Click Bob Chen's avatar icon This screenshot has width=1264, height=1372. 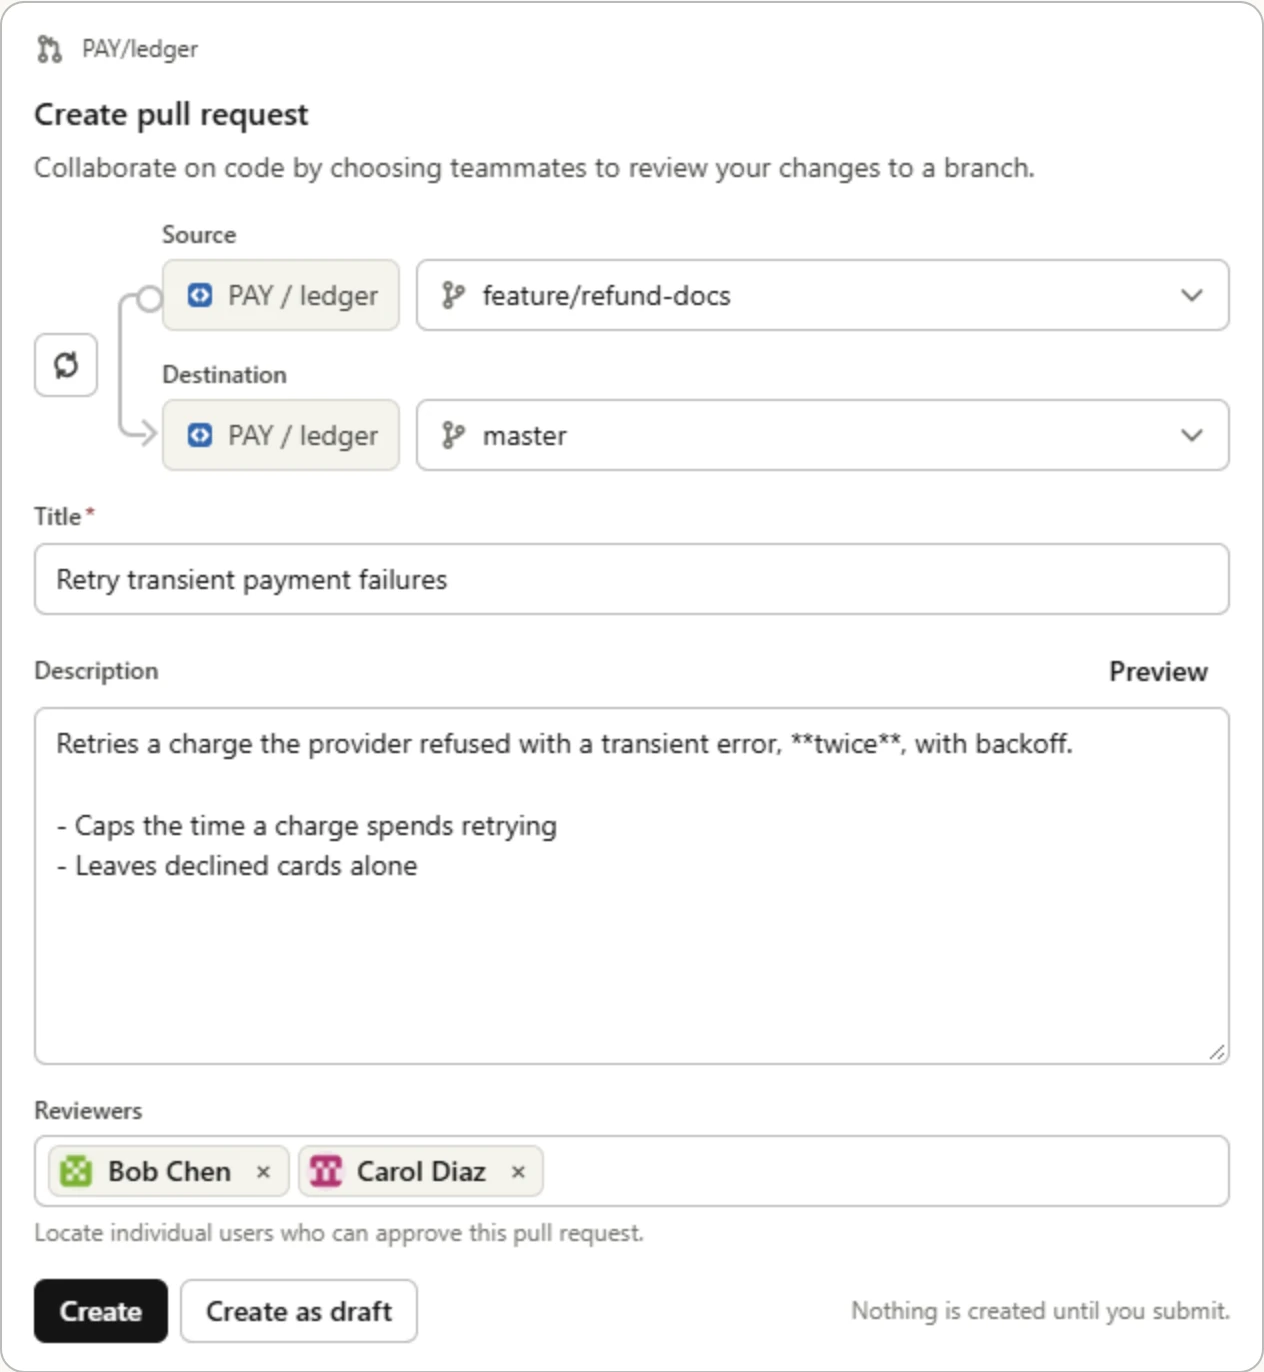click(76, 1171)
